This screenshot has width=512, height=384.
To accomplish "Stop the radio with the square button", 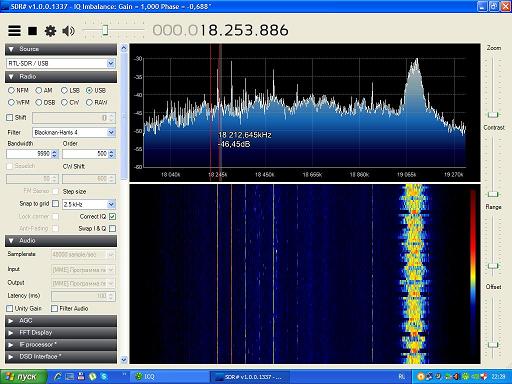I will (x=32, y=31).
